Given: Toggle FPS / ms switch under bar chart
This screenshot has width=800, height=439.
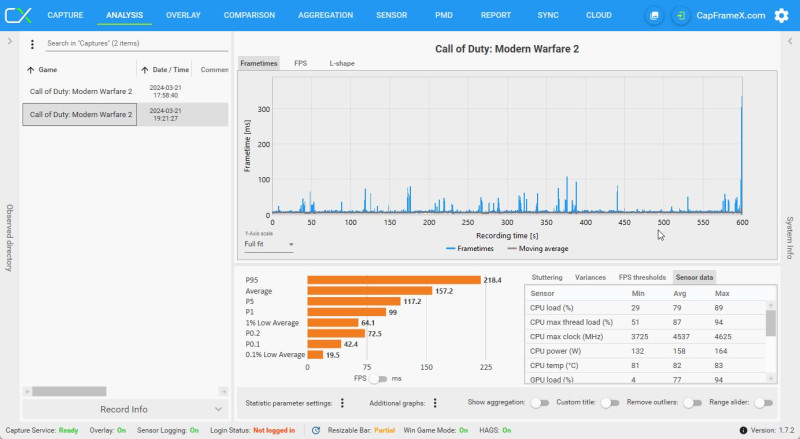Looking at the screenshot, I should click(x=379, y=379).
